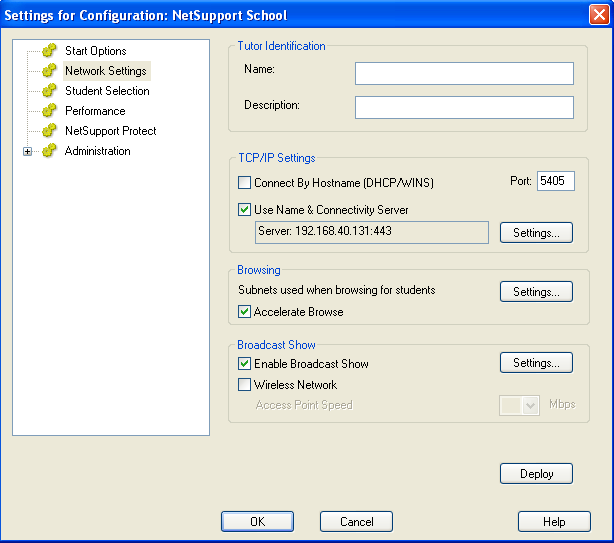
Task: Disable the Enable Broadcast Show checkbox
Action: [244, 364]
